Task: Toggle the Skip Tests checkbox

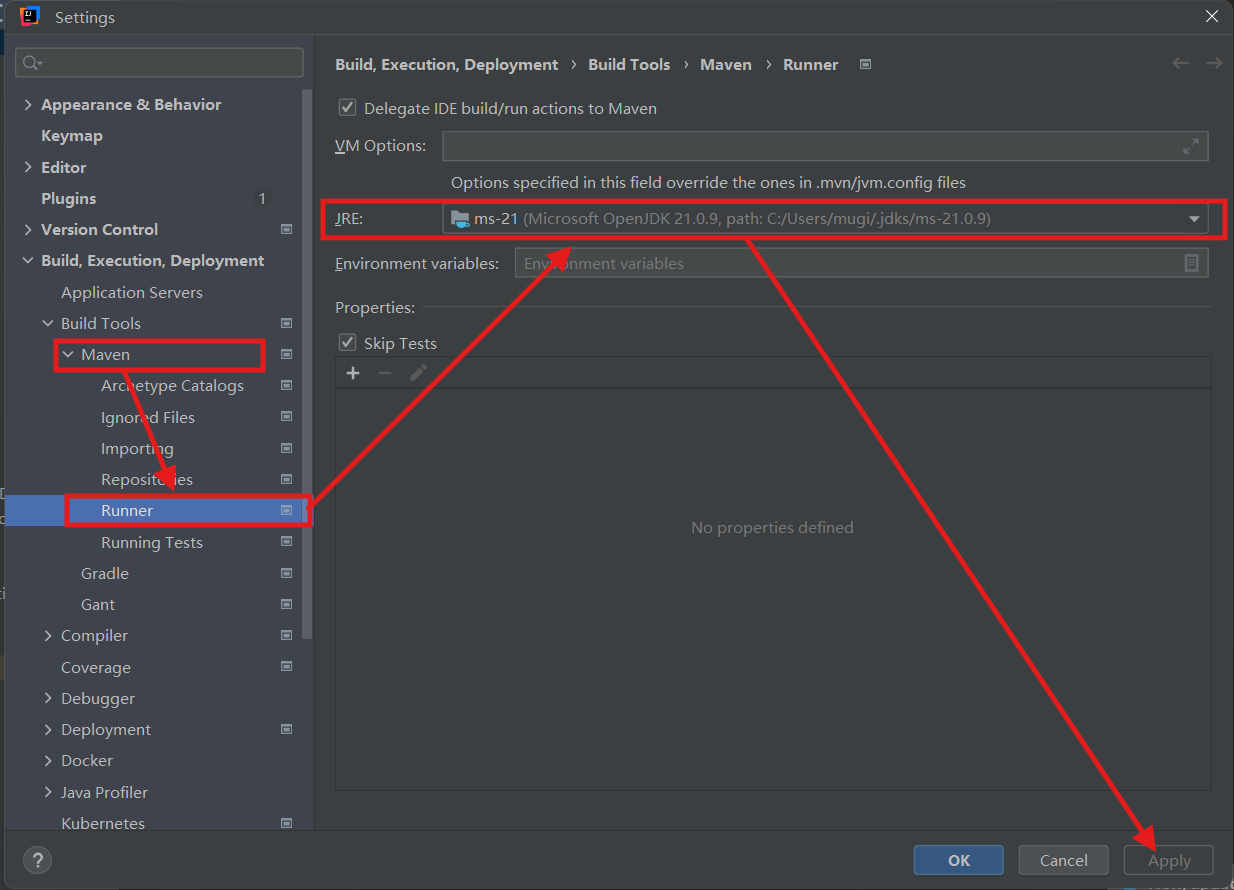Action: [x=348, y=343]
